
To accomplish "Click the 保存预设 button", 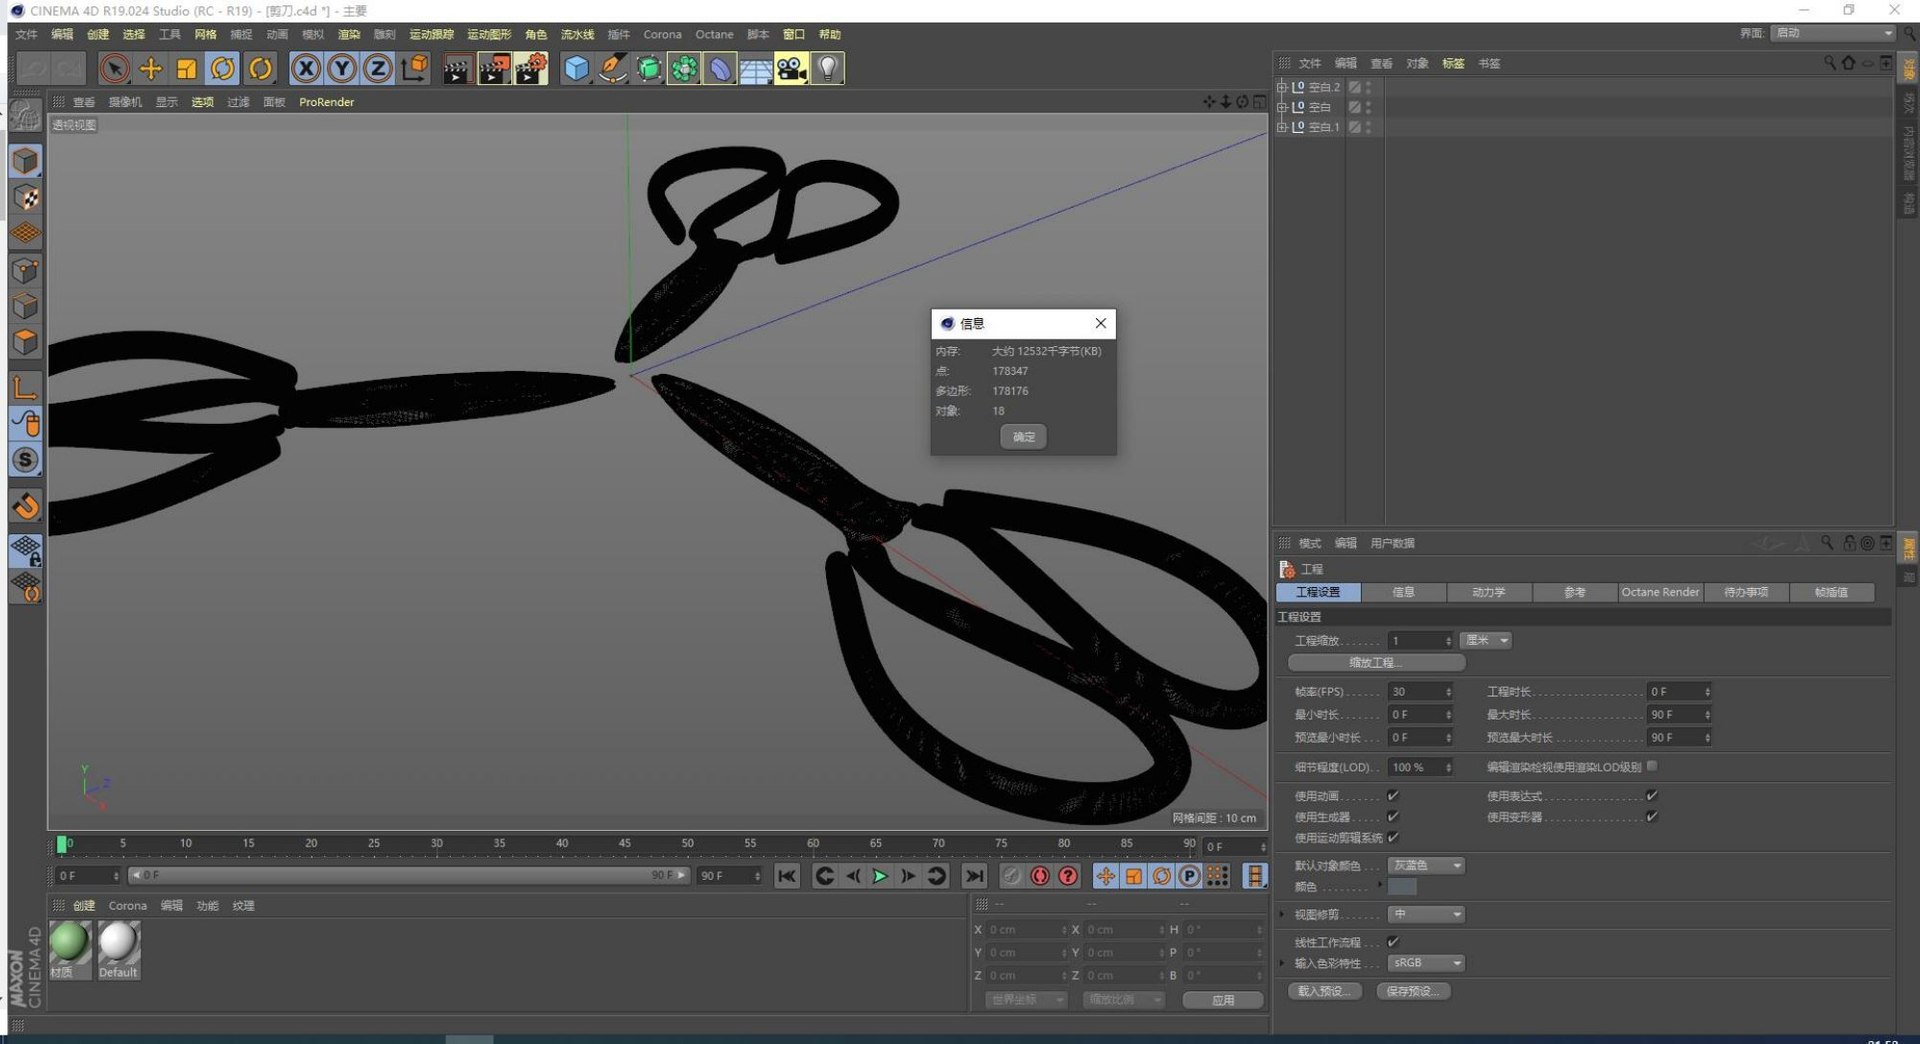I will coord(1413,991).
